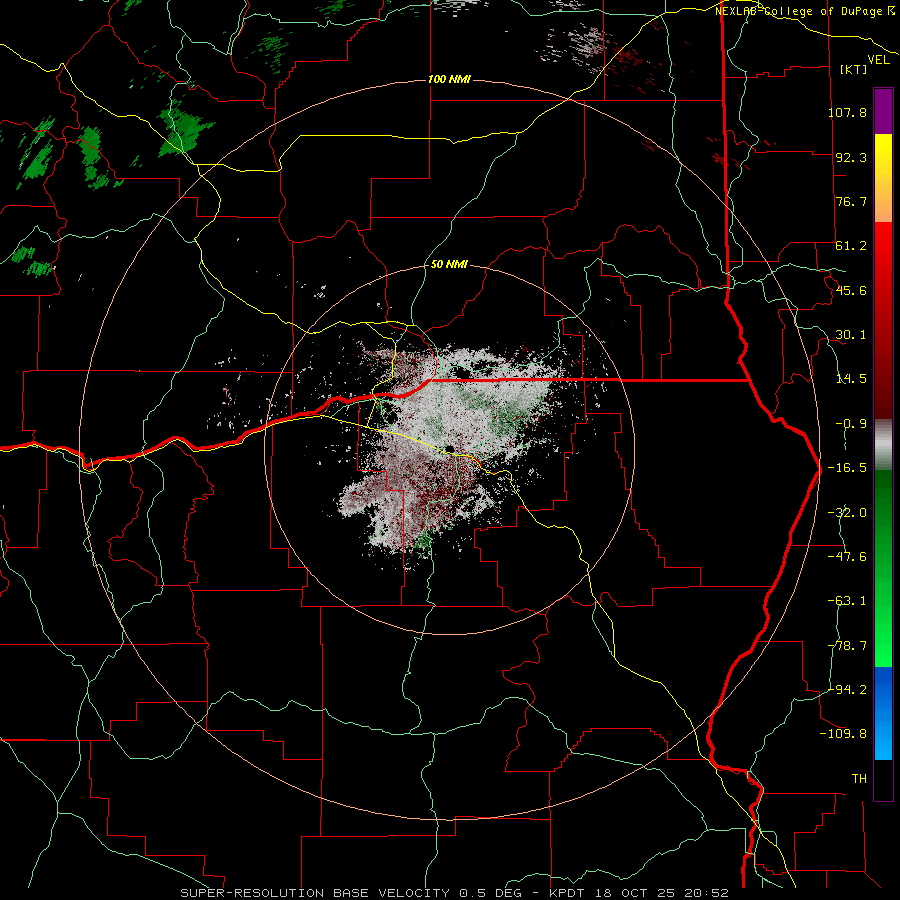Click the NEXLAB-College of DuPage credit text
The height and width of the screenshot is (900, 900).
click(804, 11)
